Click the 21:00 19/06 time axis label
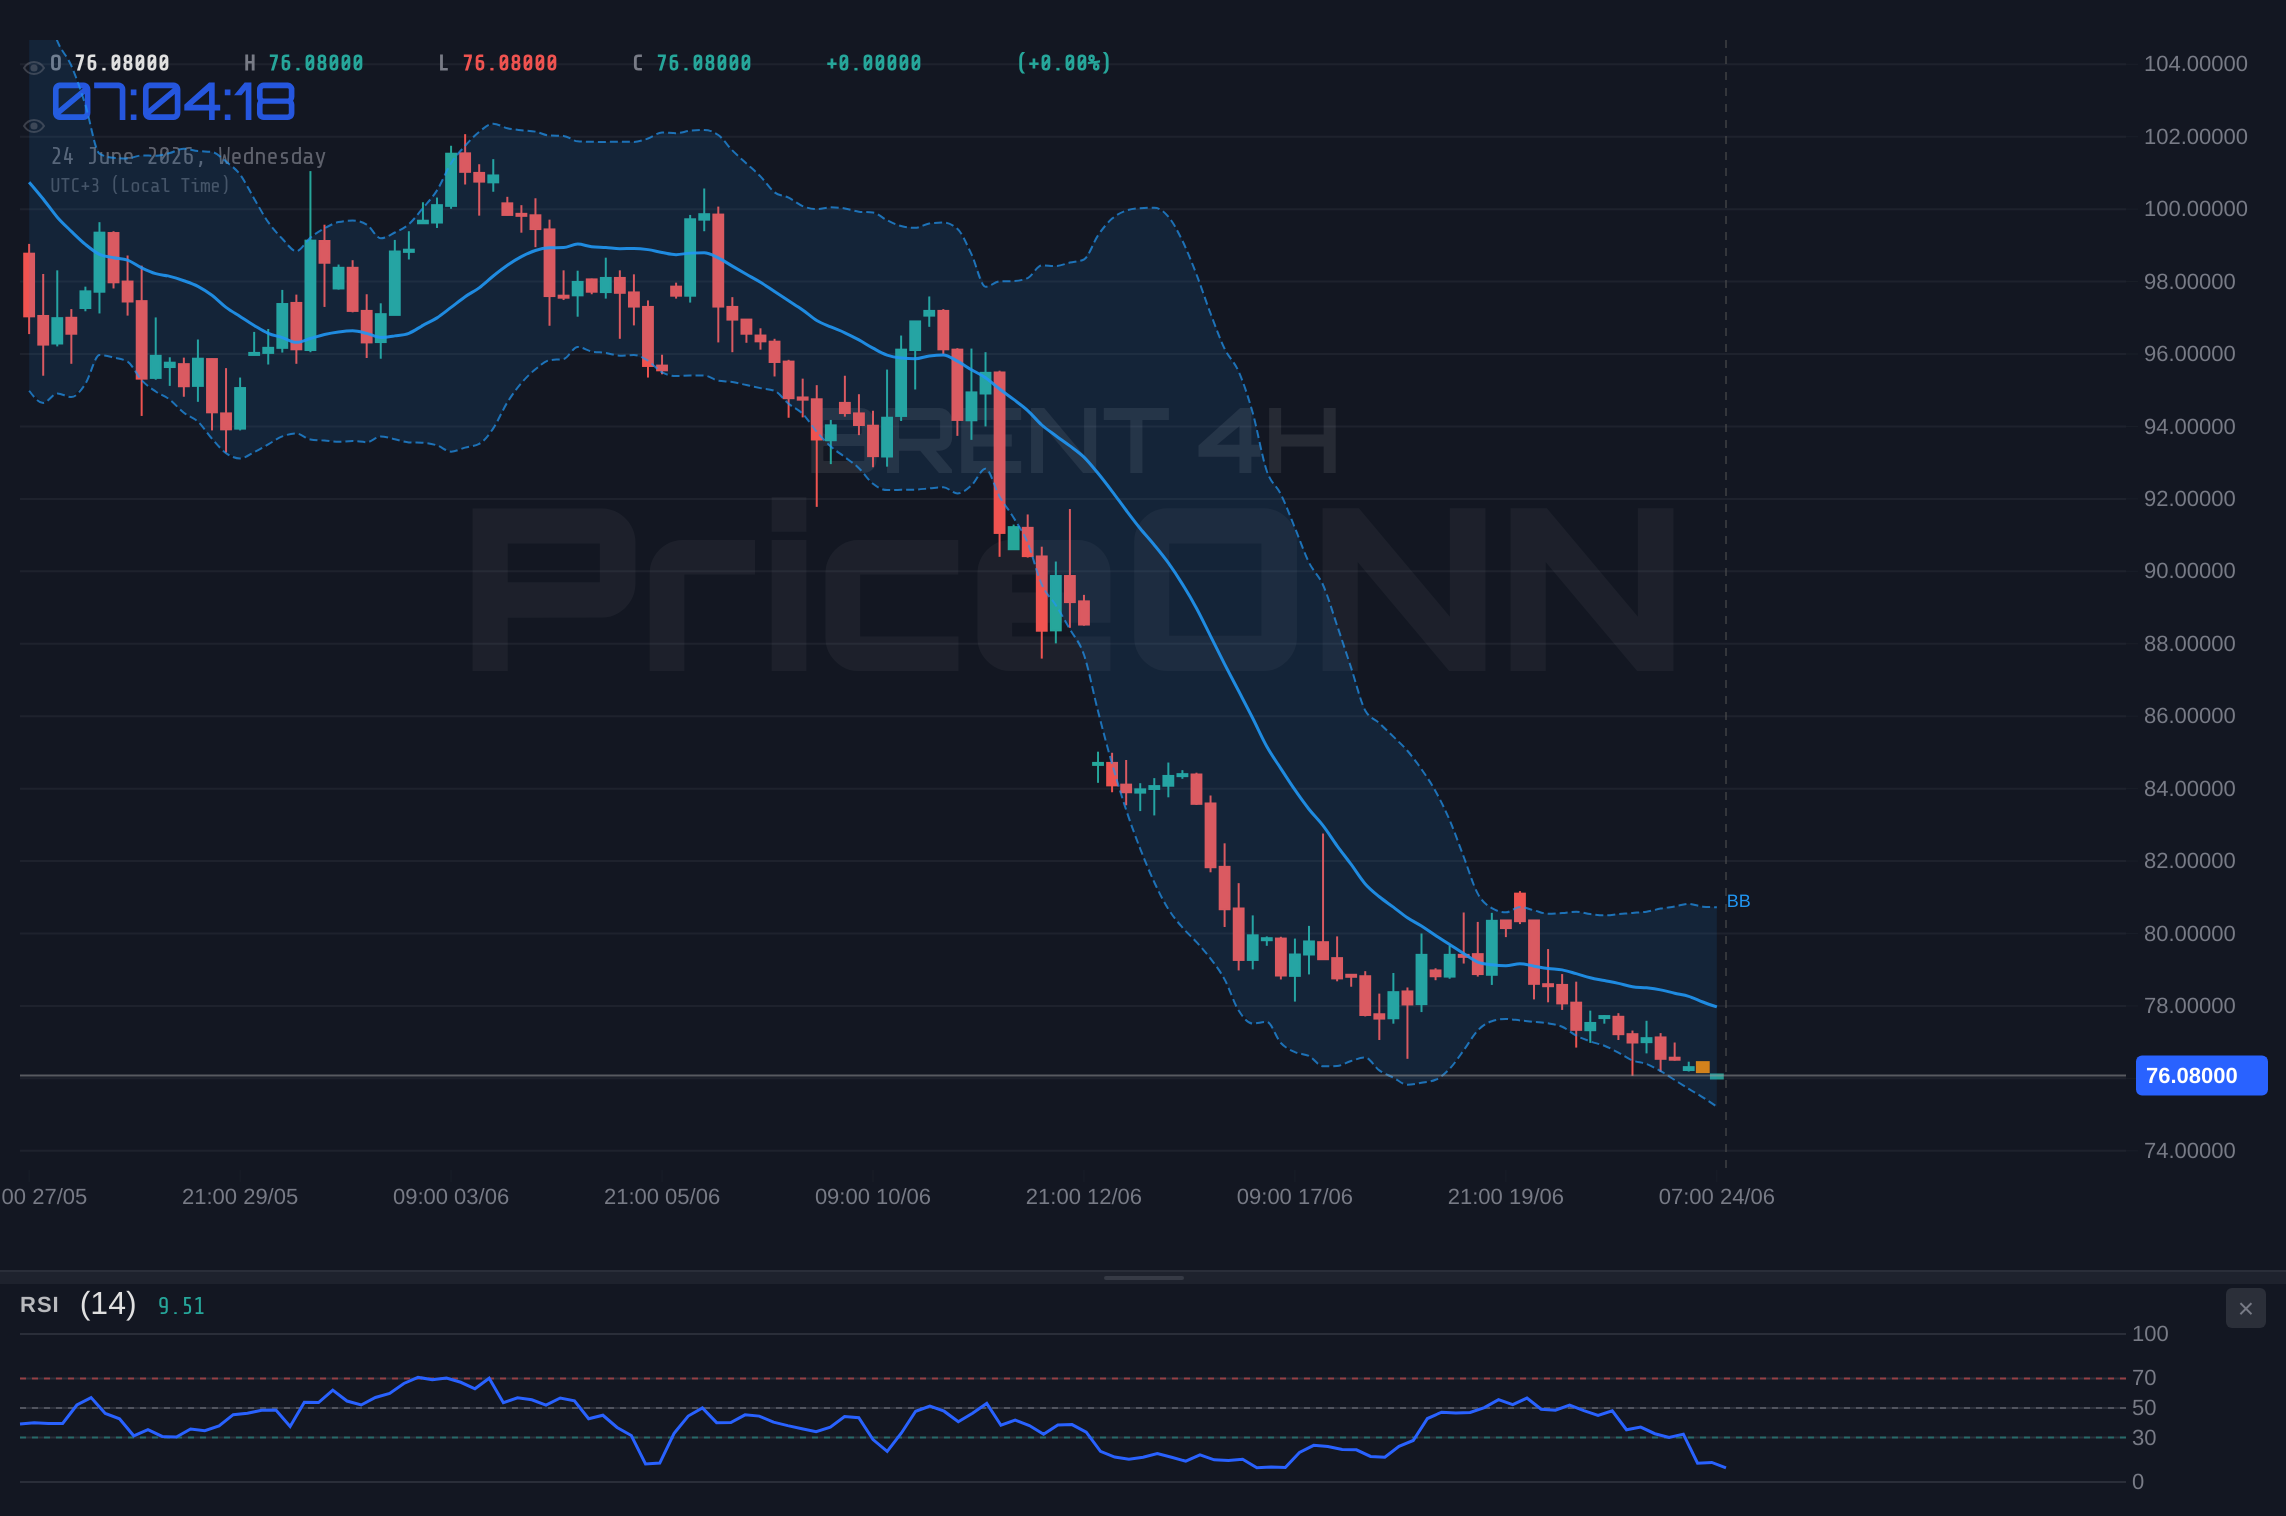This screenshot has height=1516, width=2286. tap(1506, 1197)
